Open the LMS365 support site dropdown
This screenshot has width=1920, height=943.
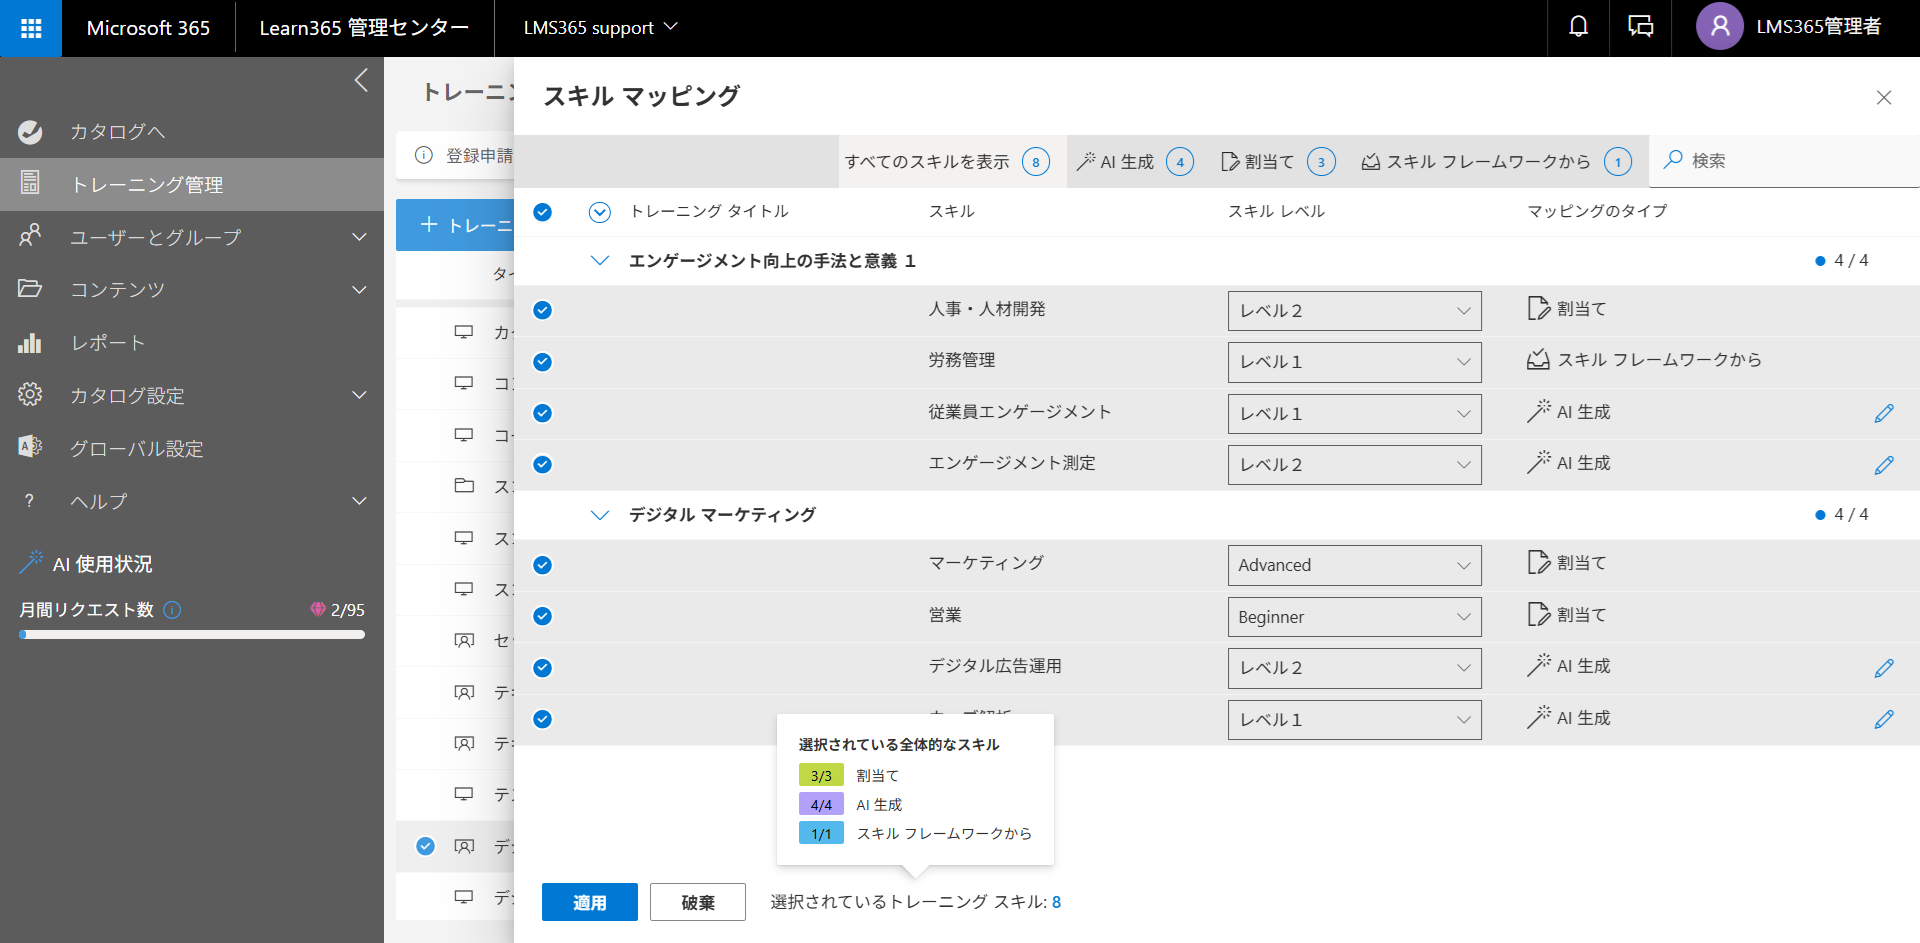click(x=600, y=28)
